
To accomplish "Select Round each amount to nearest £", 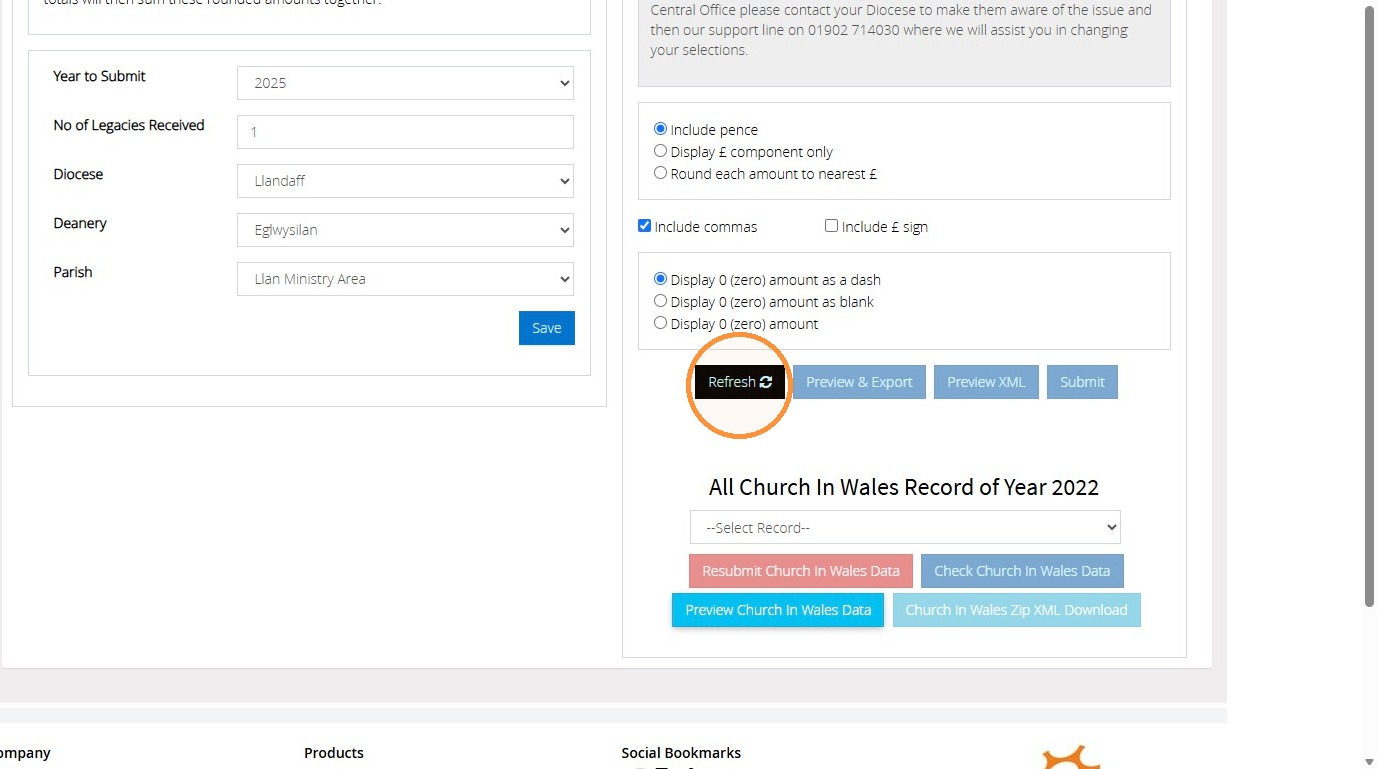I will (x=660, y=173).
